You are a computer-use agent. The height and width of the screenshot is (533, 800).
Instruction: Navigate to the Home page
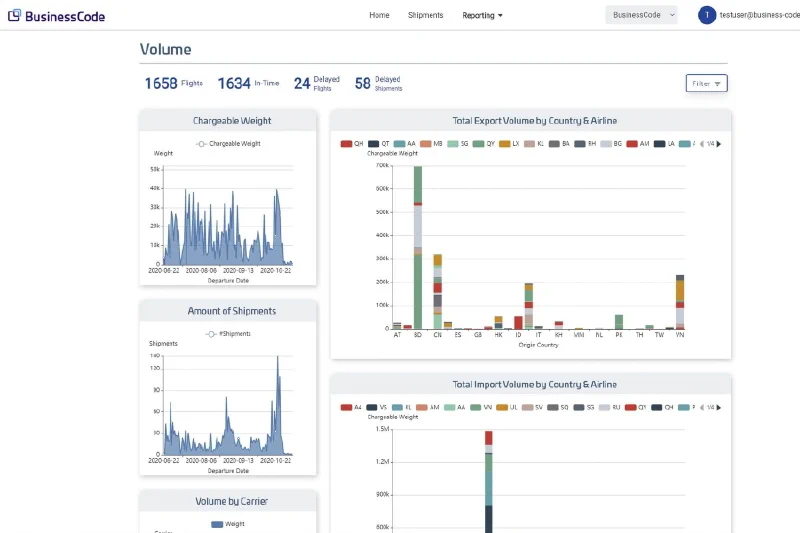click(x=379, y=15)
